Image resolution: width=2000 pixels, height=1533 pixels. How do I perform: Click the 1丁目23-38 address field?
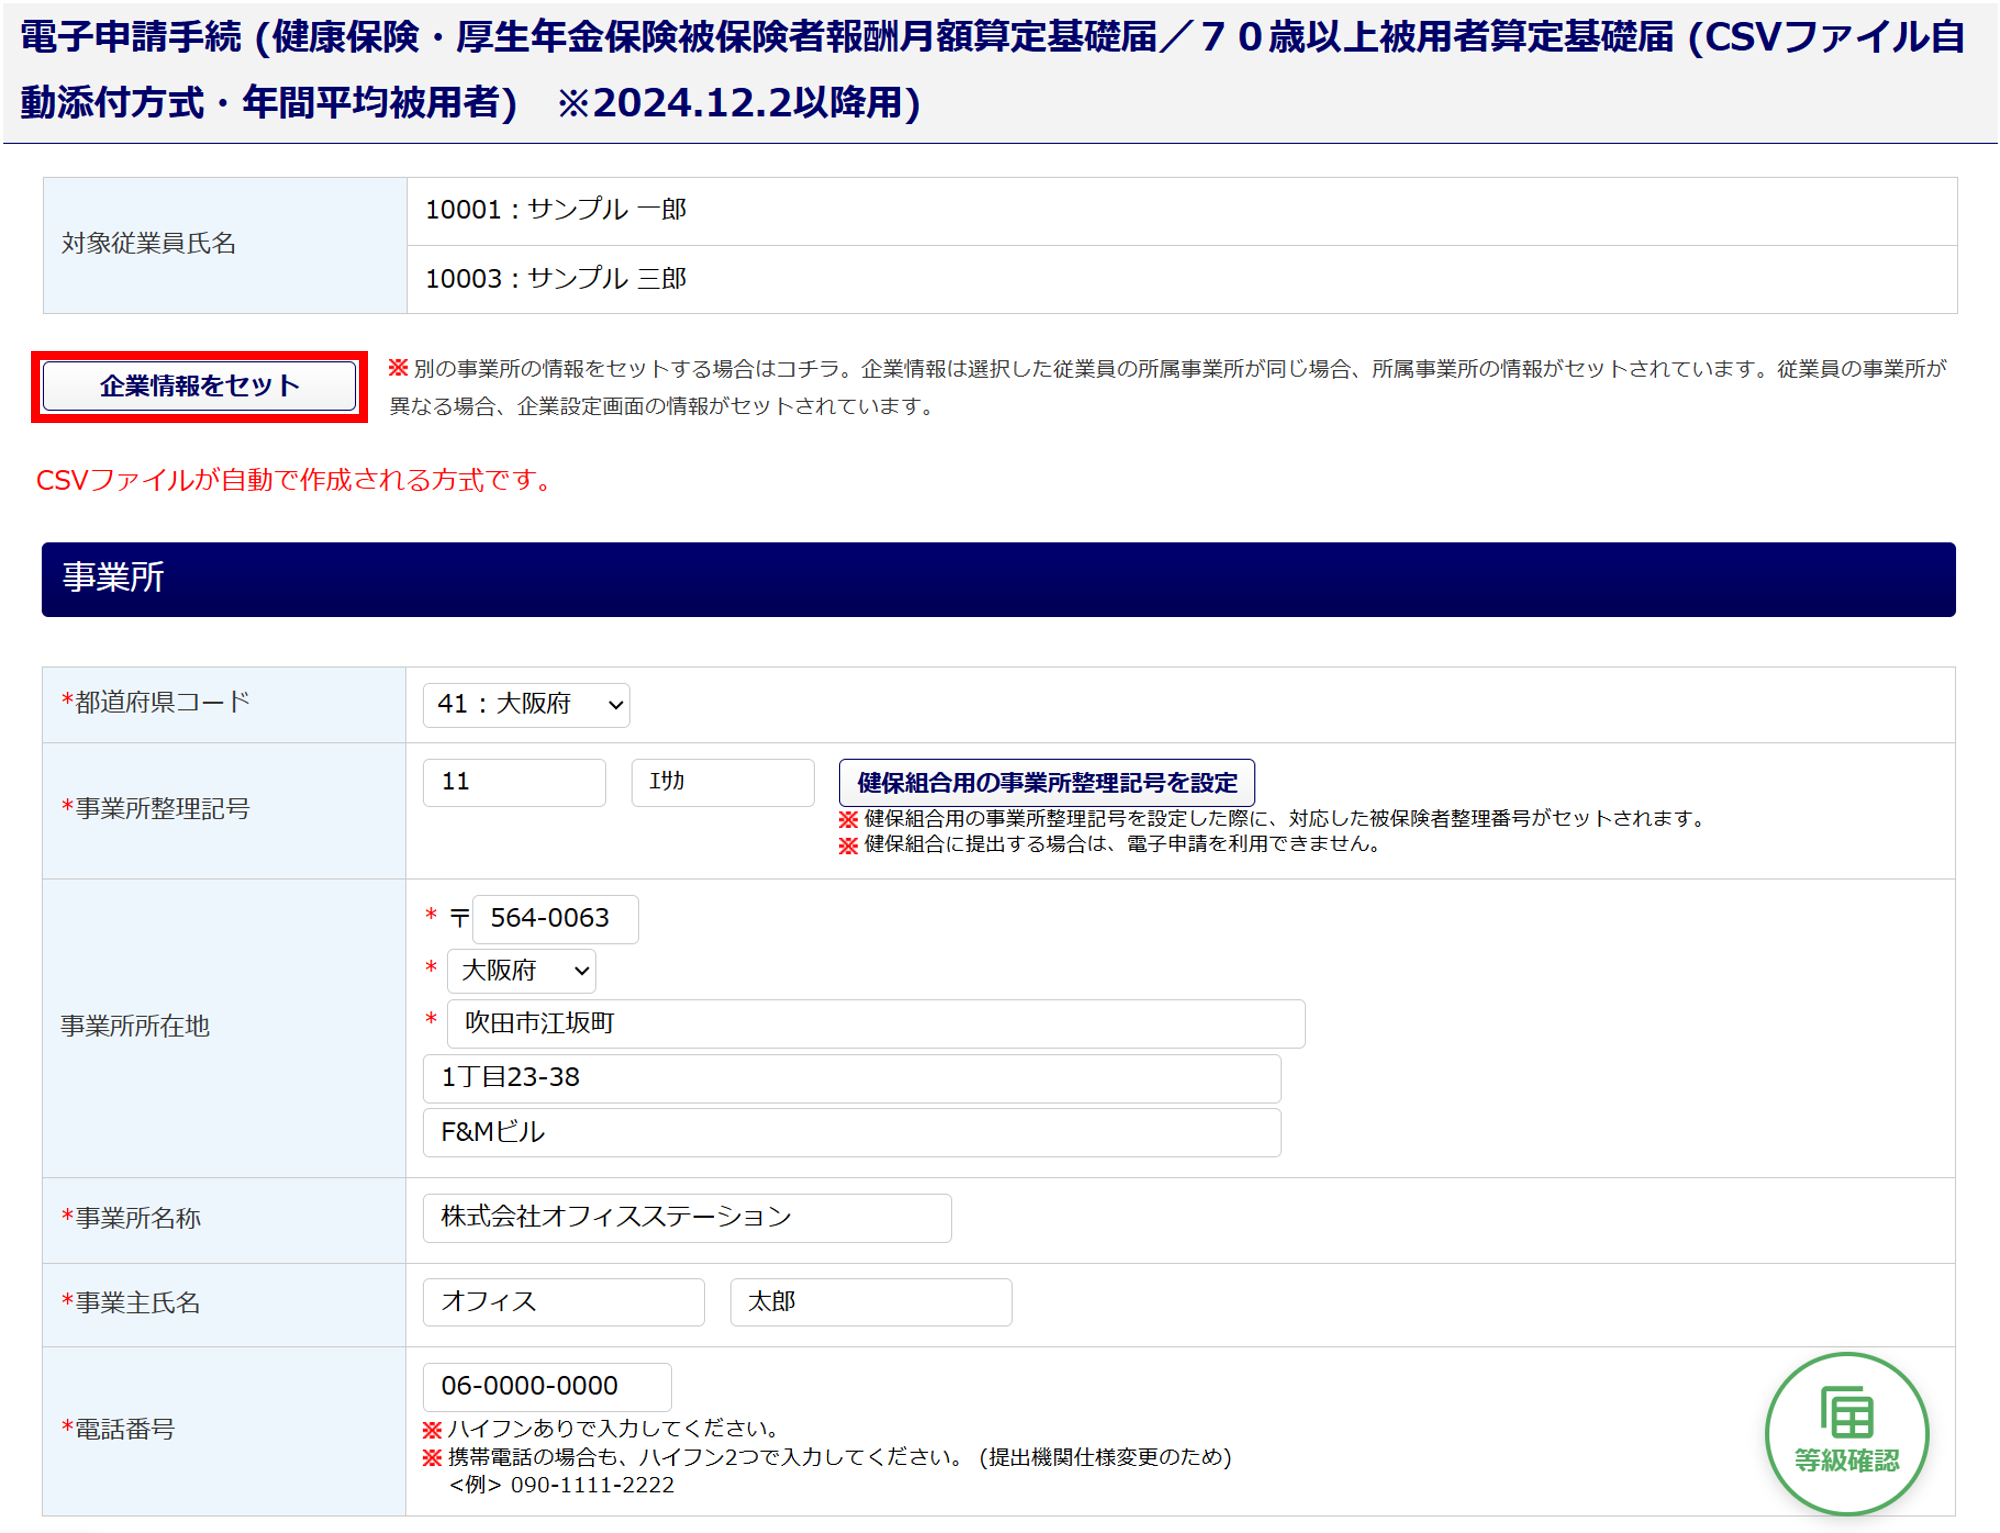[851, 1078]
